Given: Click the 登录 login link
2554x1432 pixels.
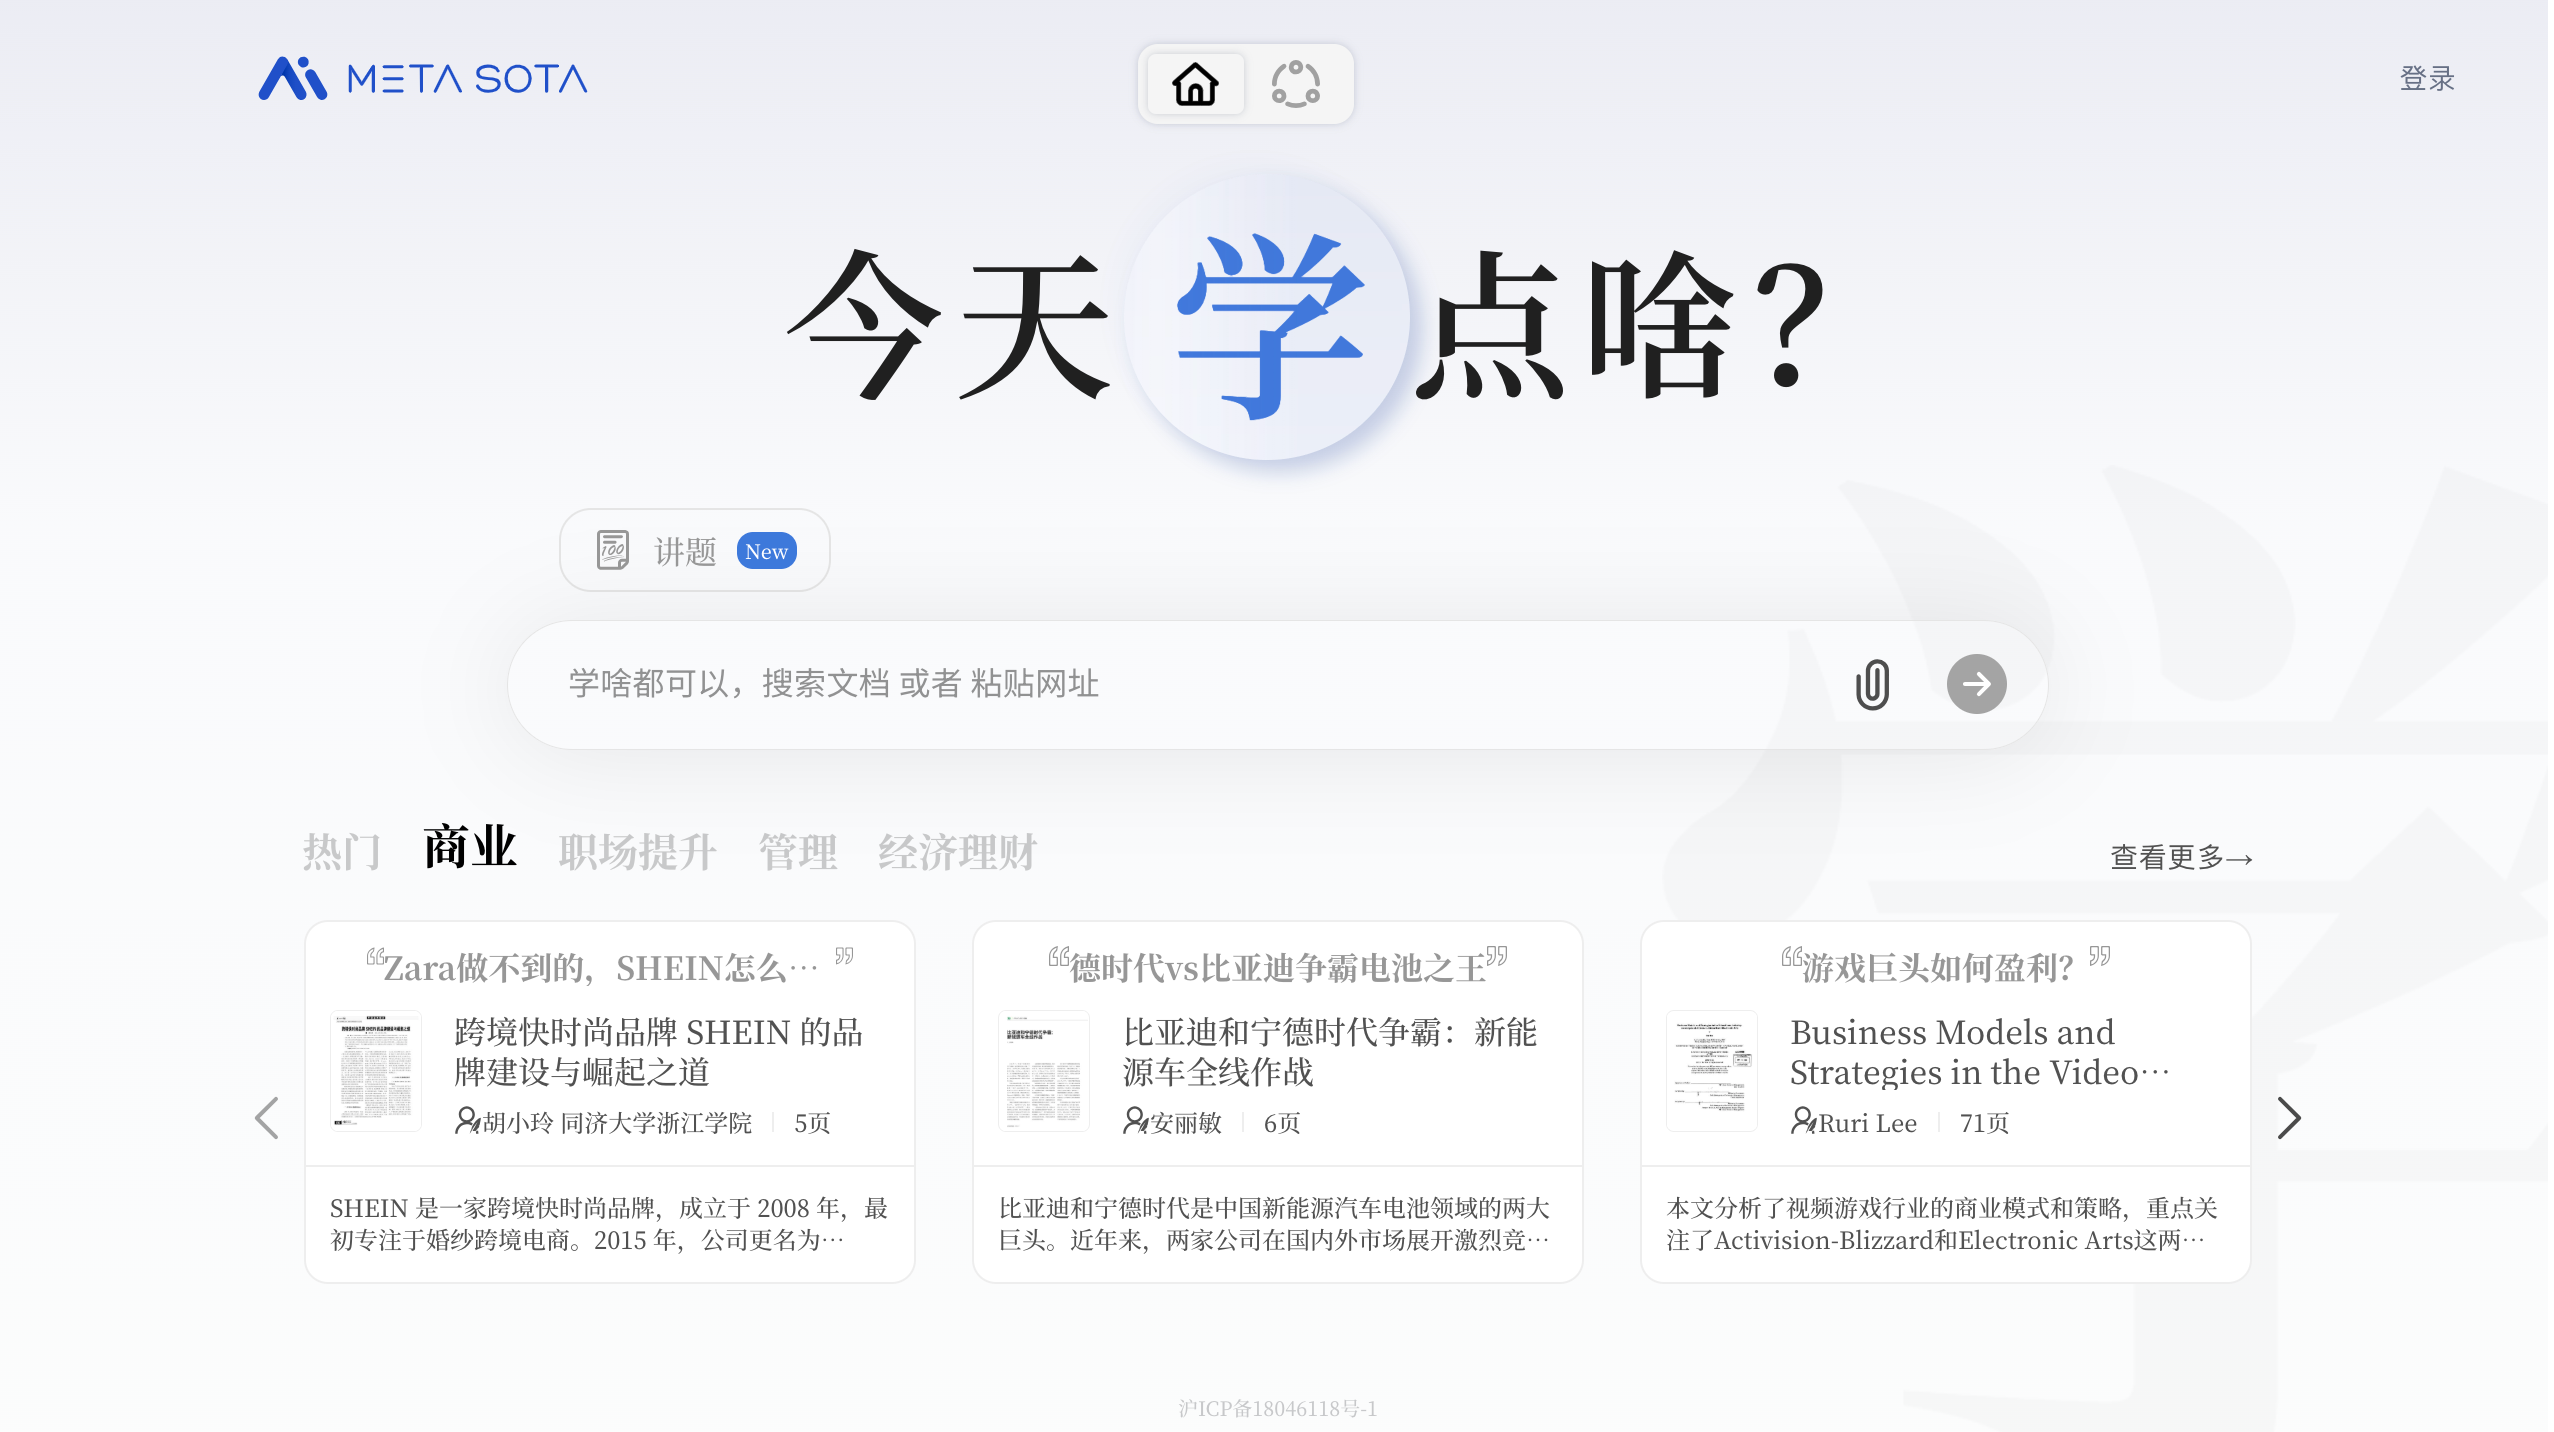Looking at the screenshot, I should pyautogui.click(x=2427, y=79).
